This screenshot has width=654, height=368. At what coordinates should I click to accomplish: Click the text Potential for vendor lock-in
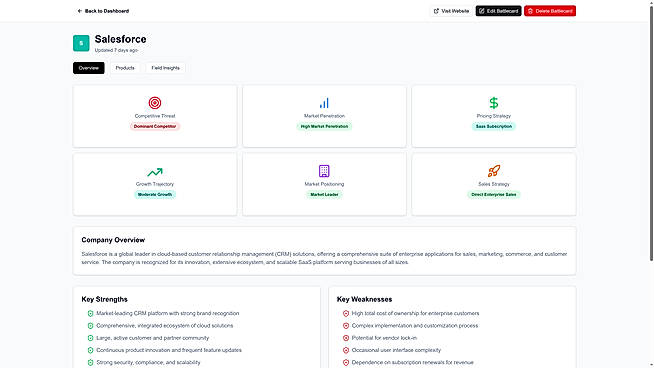(x=384, y=338)
